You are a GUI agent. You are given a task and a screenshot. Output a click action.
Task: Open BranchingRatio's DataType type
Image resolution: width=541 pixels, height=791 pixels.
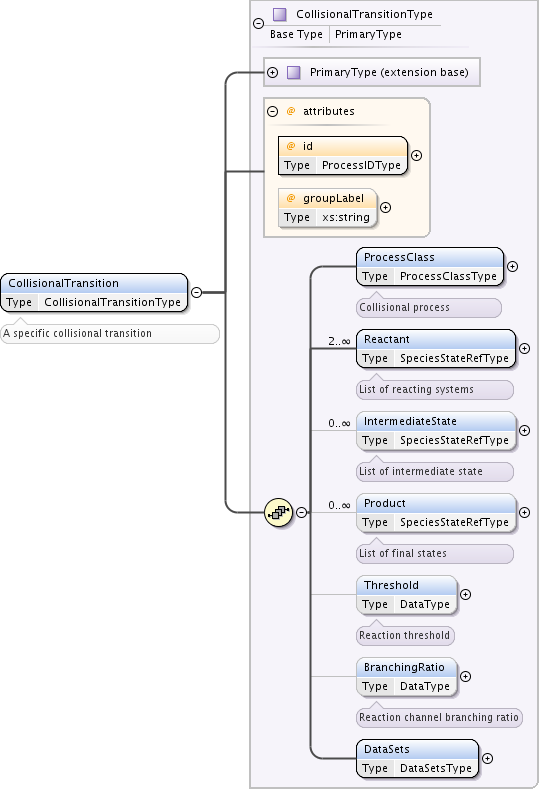point(424,686)
